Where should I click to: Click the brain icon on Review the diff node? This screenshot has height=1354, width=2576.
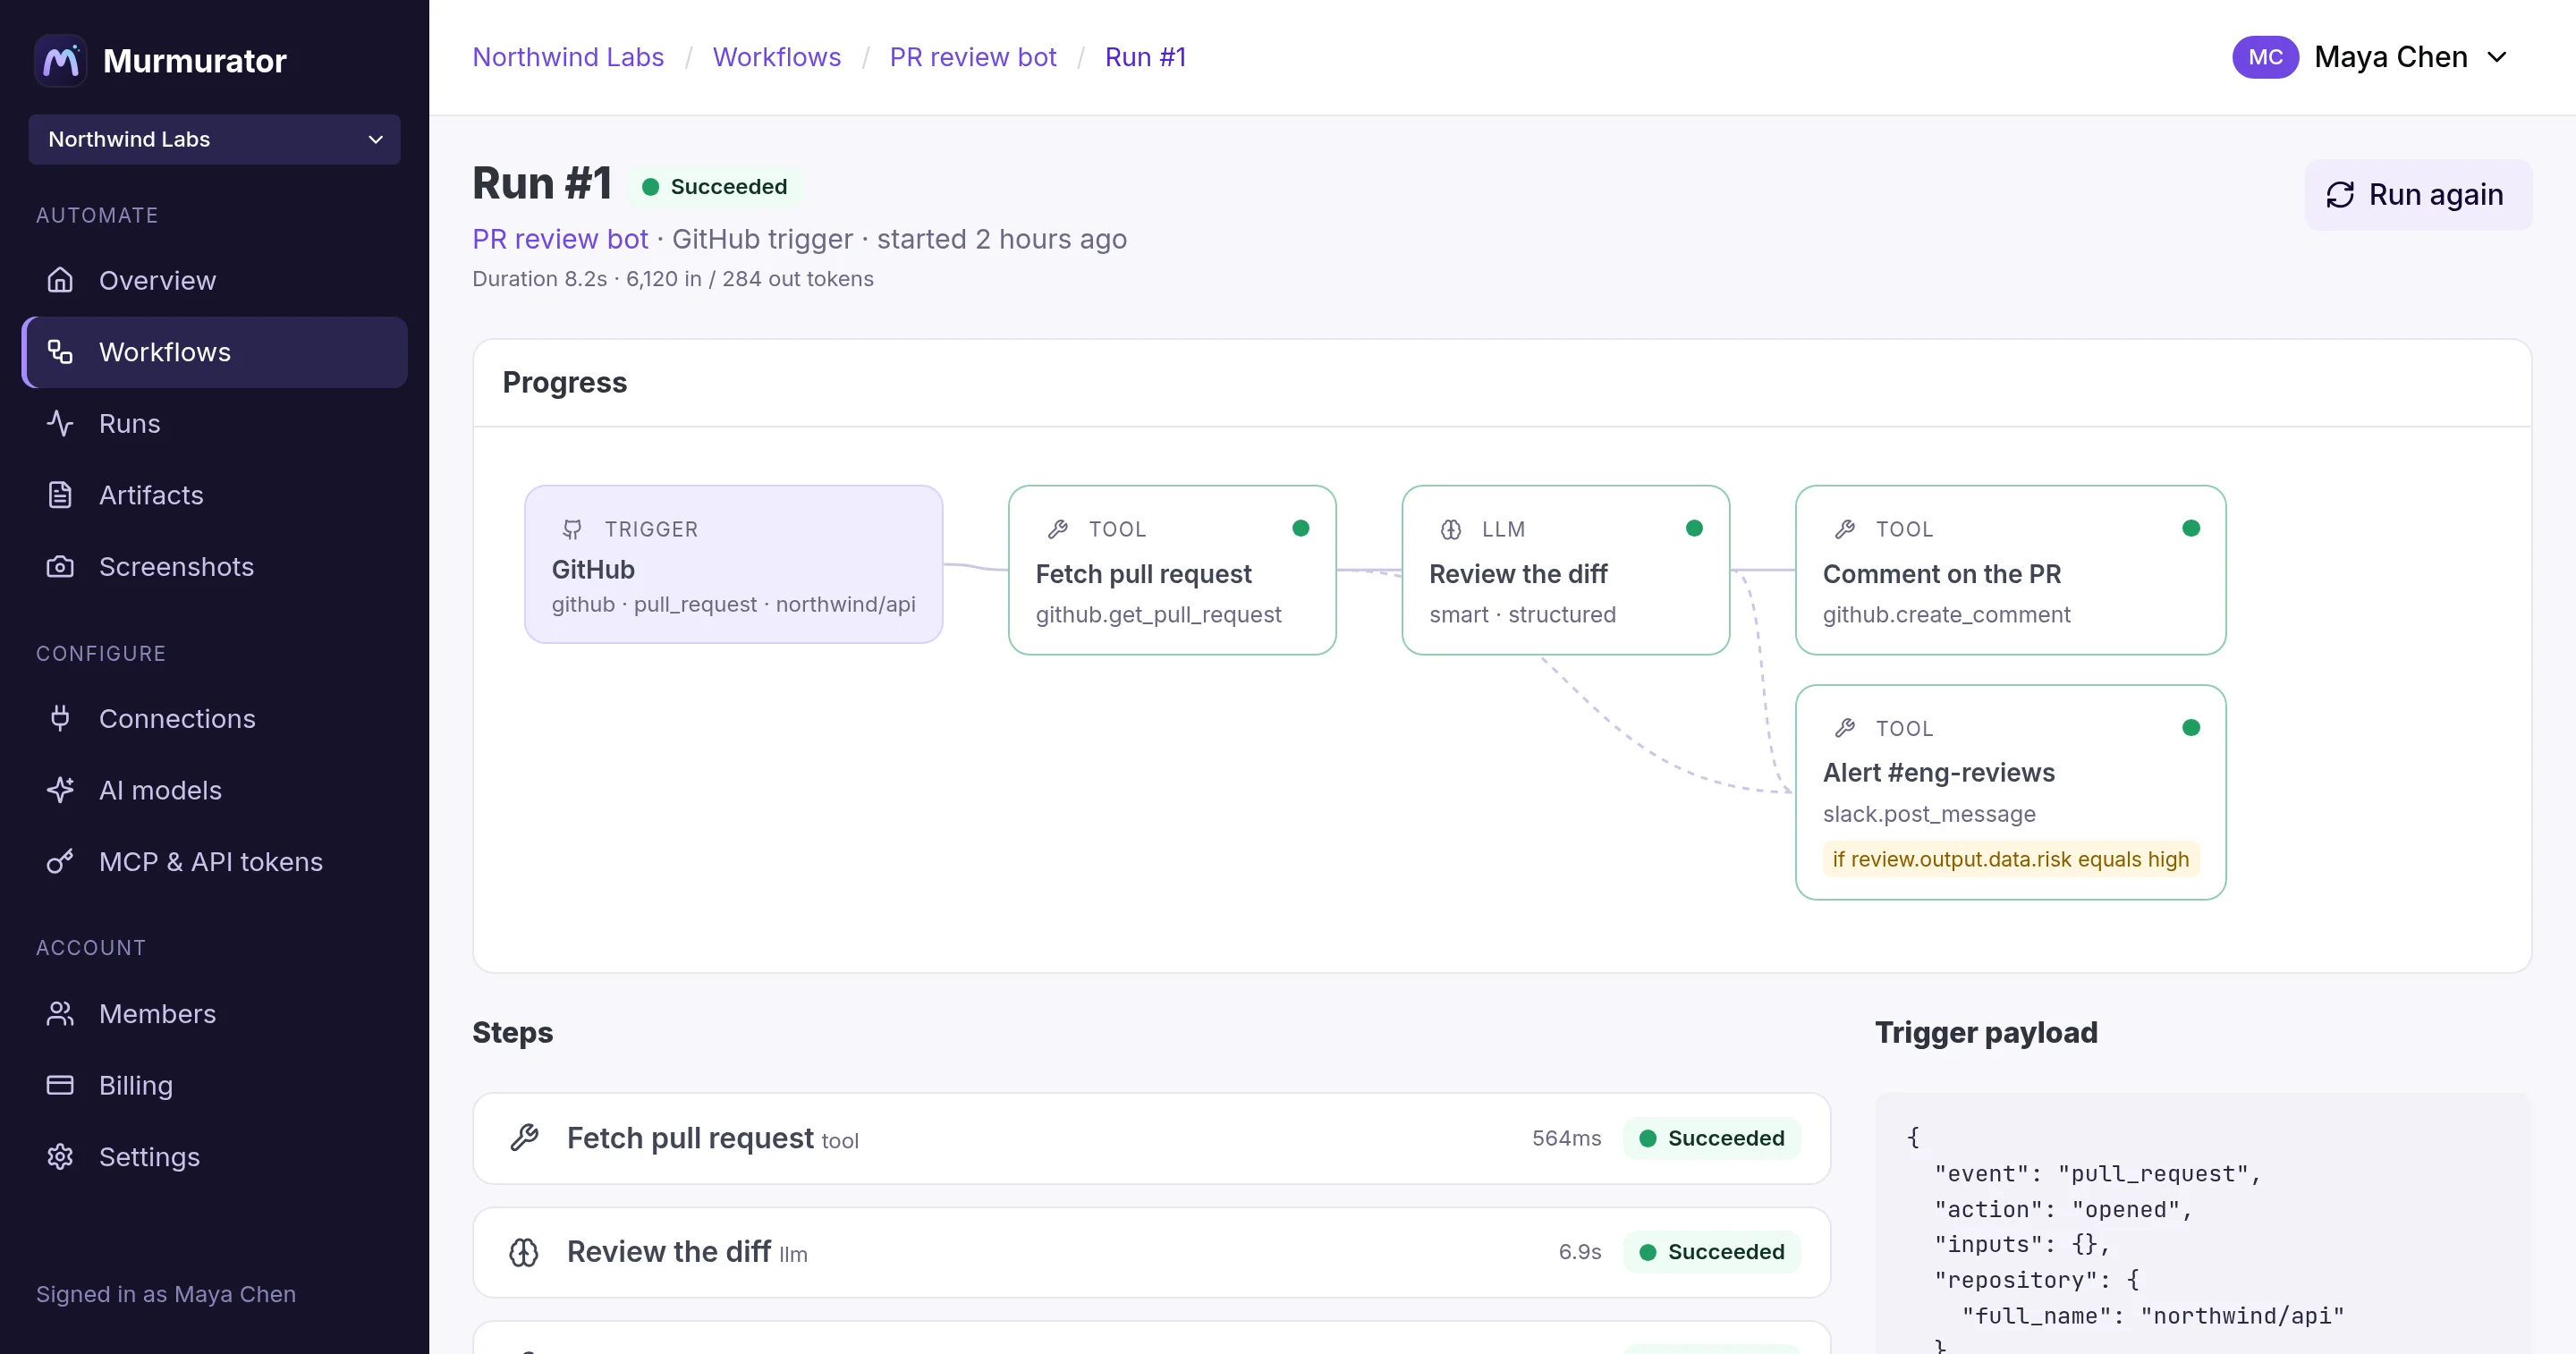pyautogui.click(x=1451, y=529)
